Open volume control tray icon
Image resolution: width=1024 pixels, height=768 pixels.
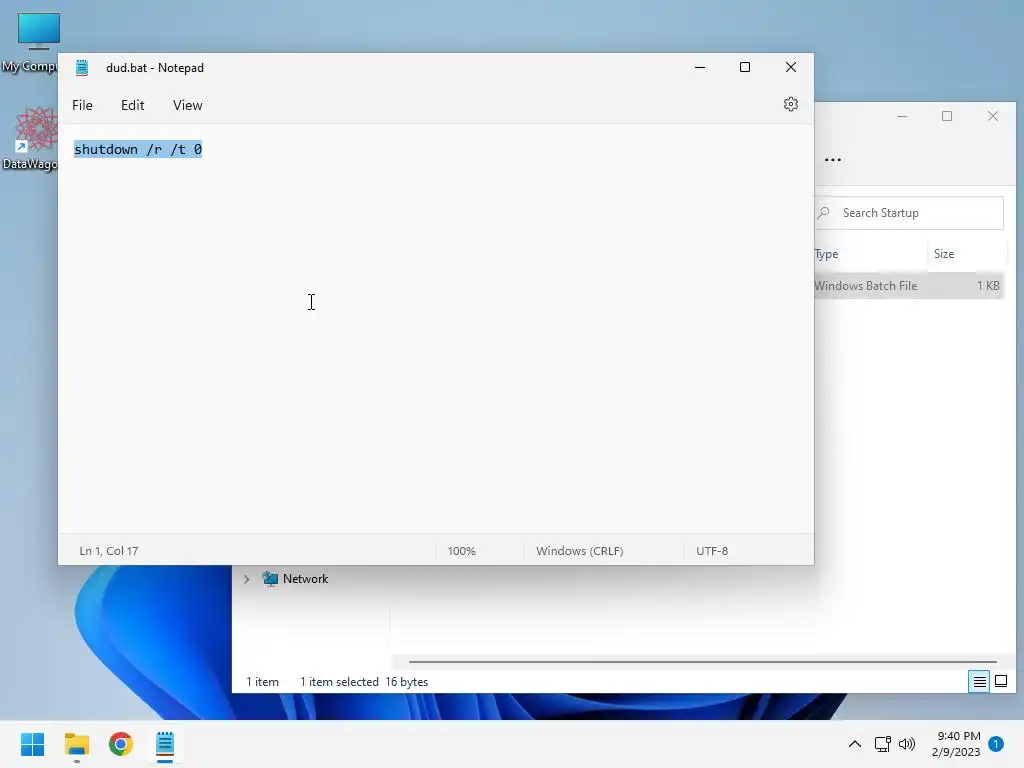pos(907,744)
